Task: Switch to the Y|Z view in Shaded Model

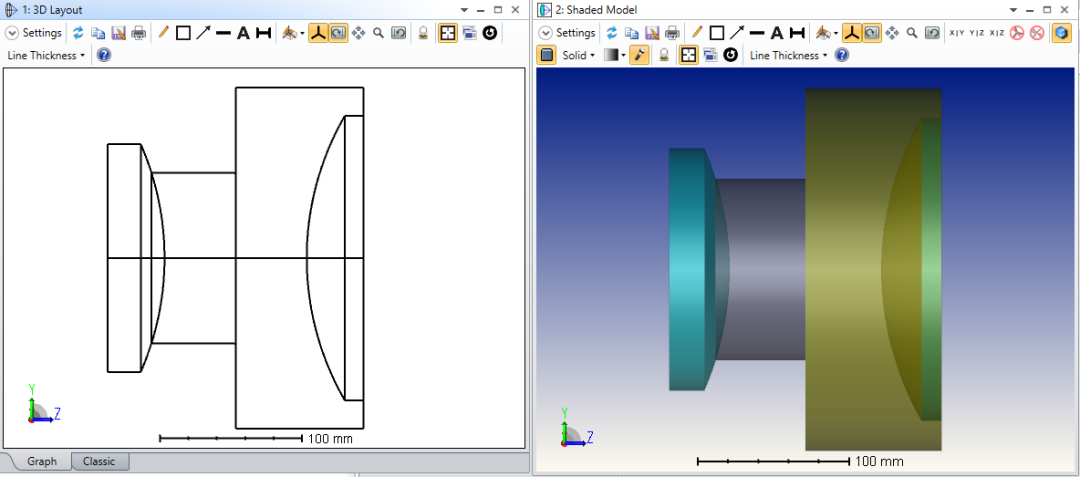Action: 977,33
